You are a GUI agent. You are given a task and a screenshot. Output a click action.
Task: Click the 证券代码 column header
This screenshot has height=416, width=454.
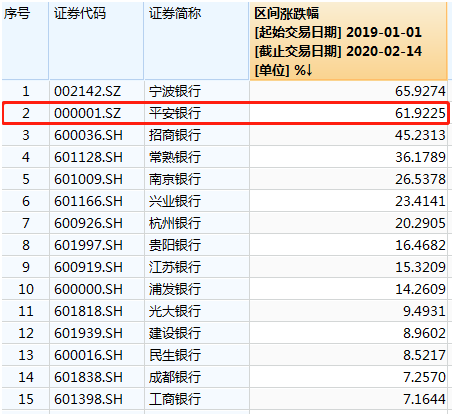(x=96, y=41)
